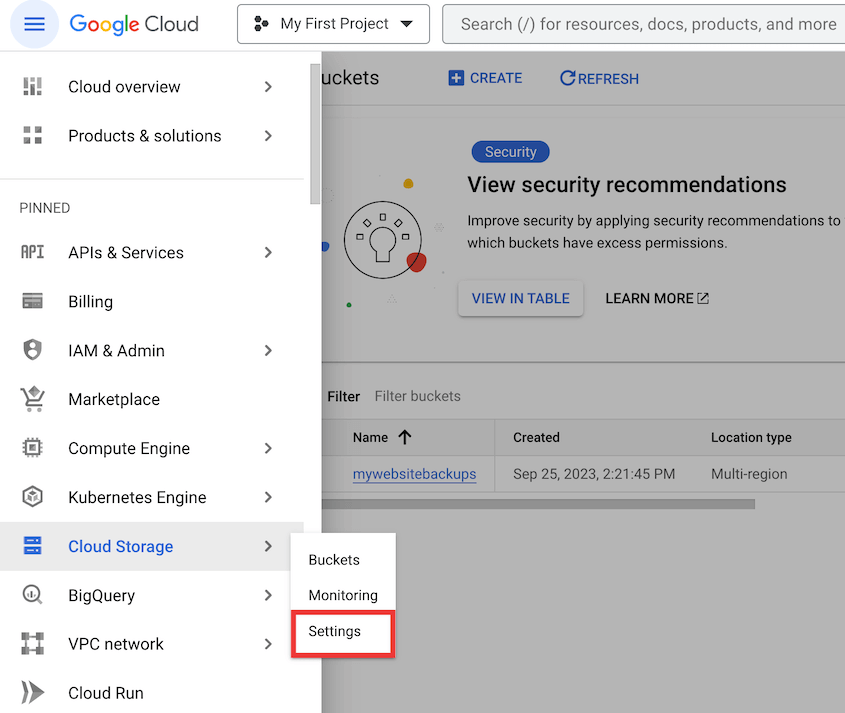
Task: Open the Marketplace menu item
Action: click(152, 399)
